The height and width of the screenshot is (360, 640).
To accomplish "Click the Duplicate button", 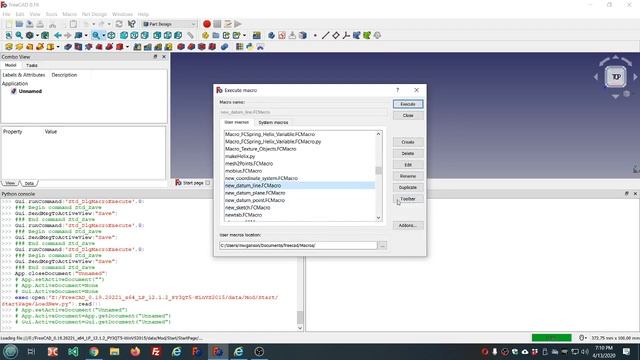I will click(408, 187).
